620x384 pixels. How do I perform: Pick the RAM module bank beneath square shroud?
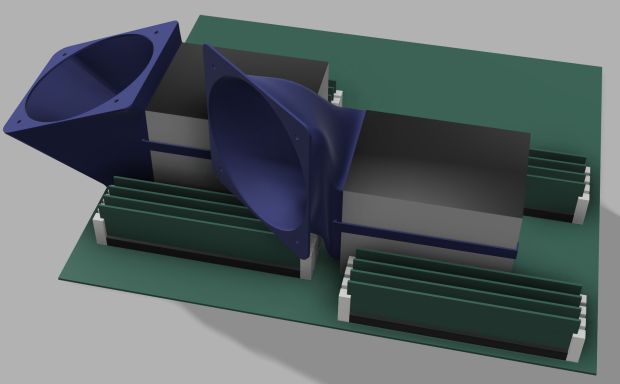206,227
